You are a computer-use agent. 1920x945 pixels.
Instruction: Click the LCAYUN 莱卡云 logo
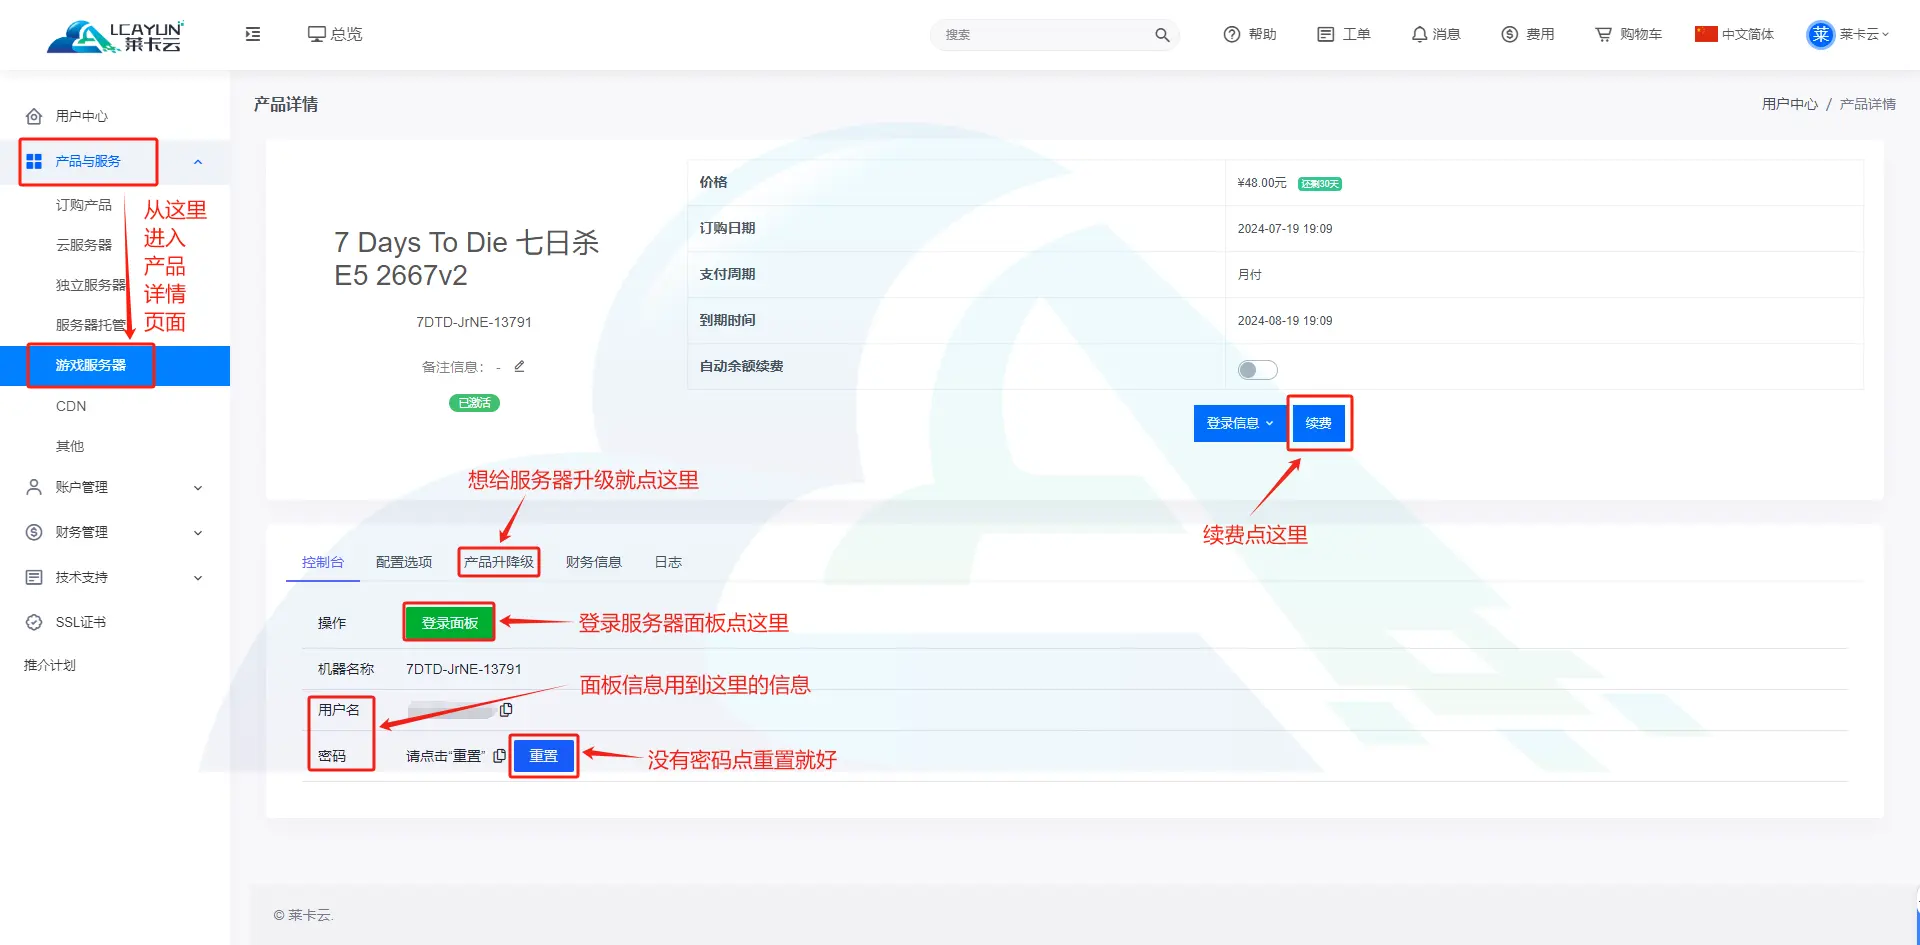(115, 36)
